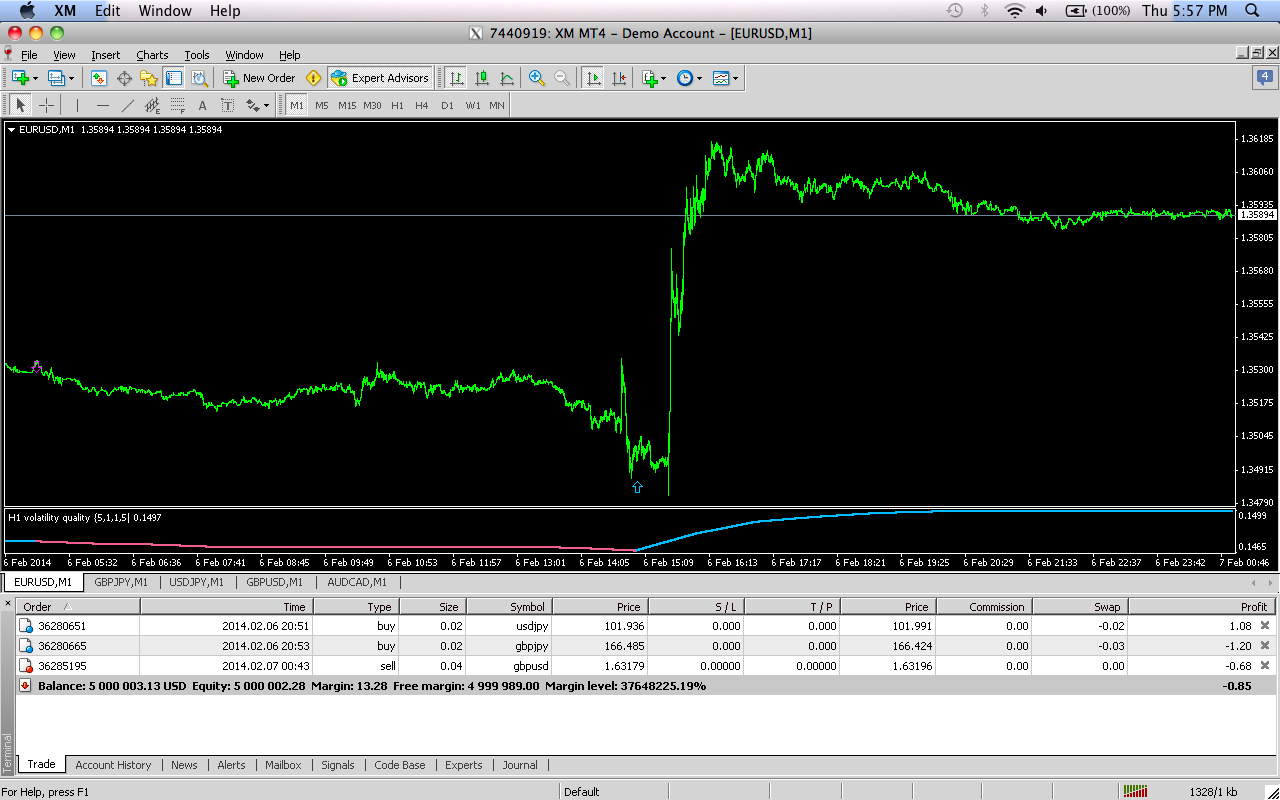Toggle the Market Watch window icon

99,78
